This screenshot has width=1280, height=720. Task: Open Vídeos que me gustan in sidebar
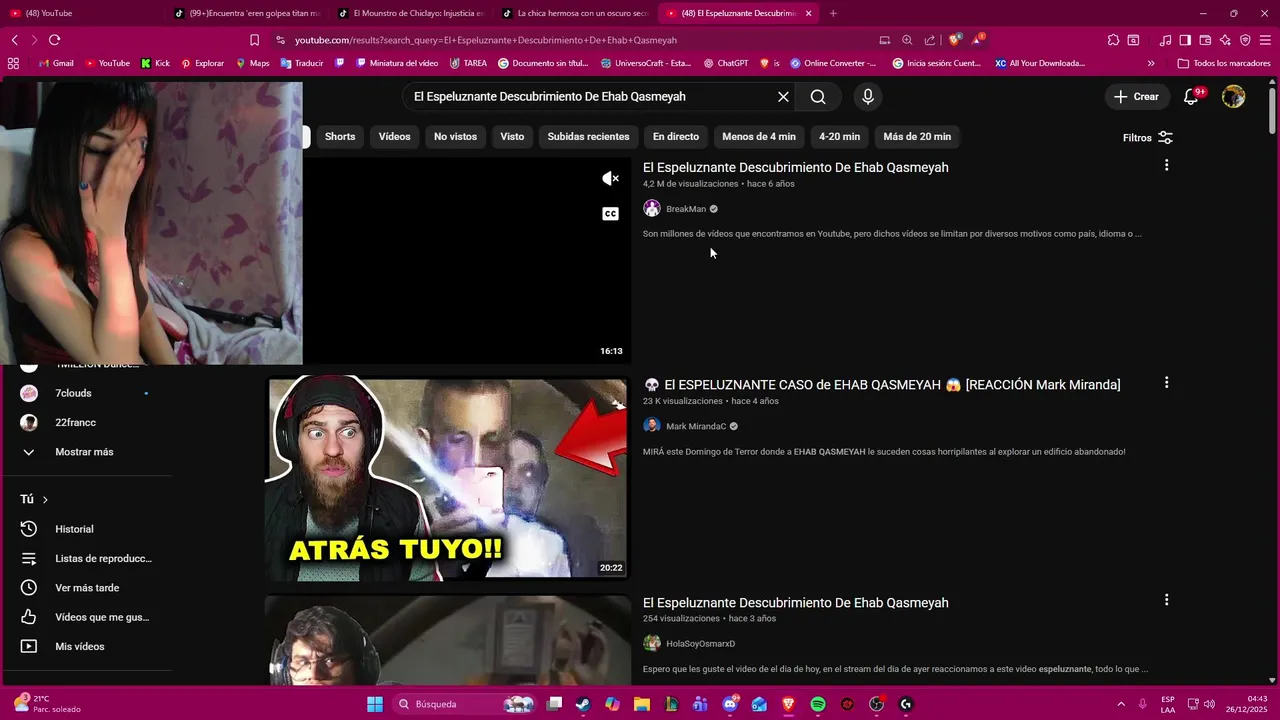102,618
